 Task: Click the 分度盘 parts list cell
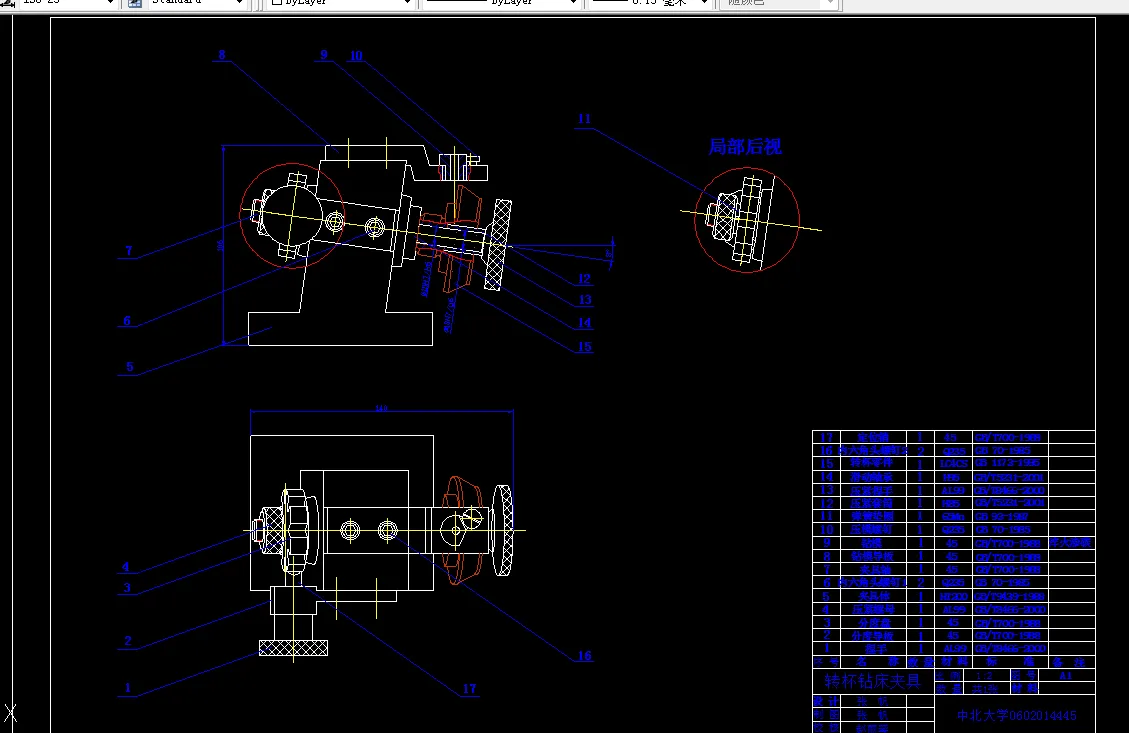click(873, 623)
